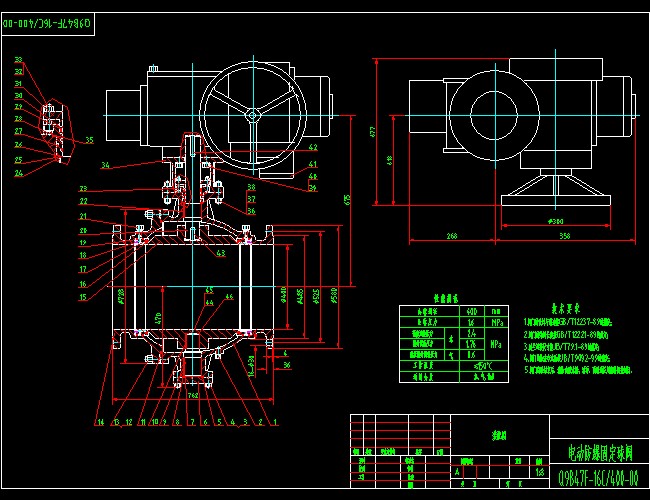This screenshot has width=650, height=500.
Task: Select technical requirement line 4 JB/T9092-99
Action: [567, 358]
